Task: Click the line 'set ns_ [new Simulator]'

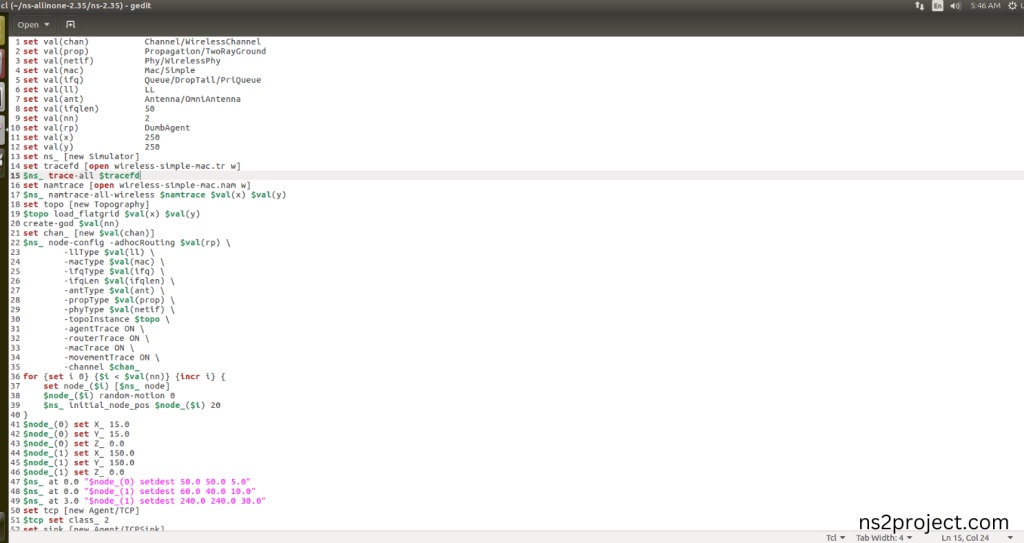Action: (81, 157)
